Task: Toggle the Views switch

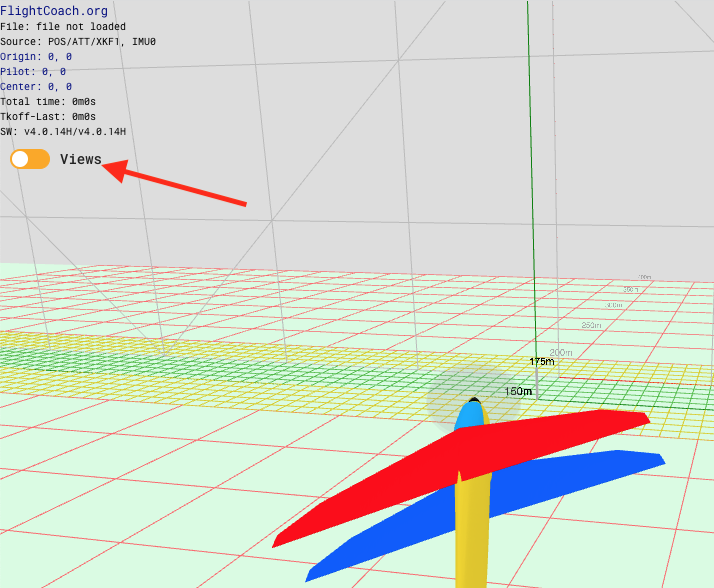Action: 30,159
